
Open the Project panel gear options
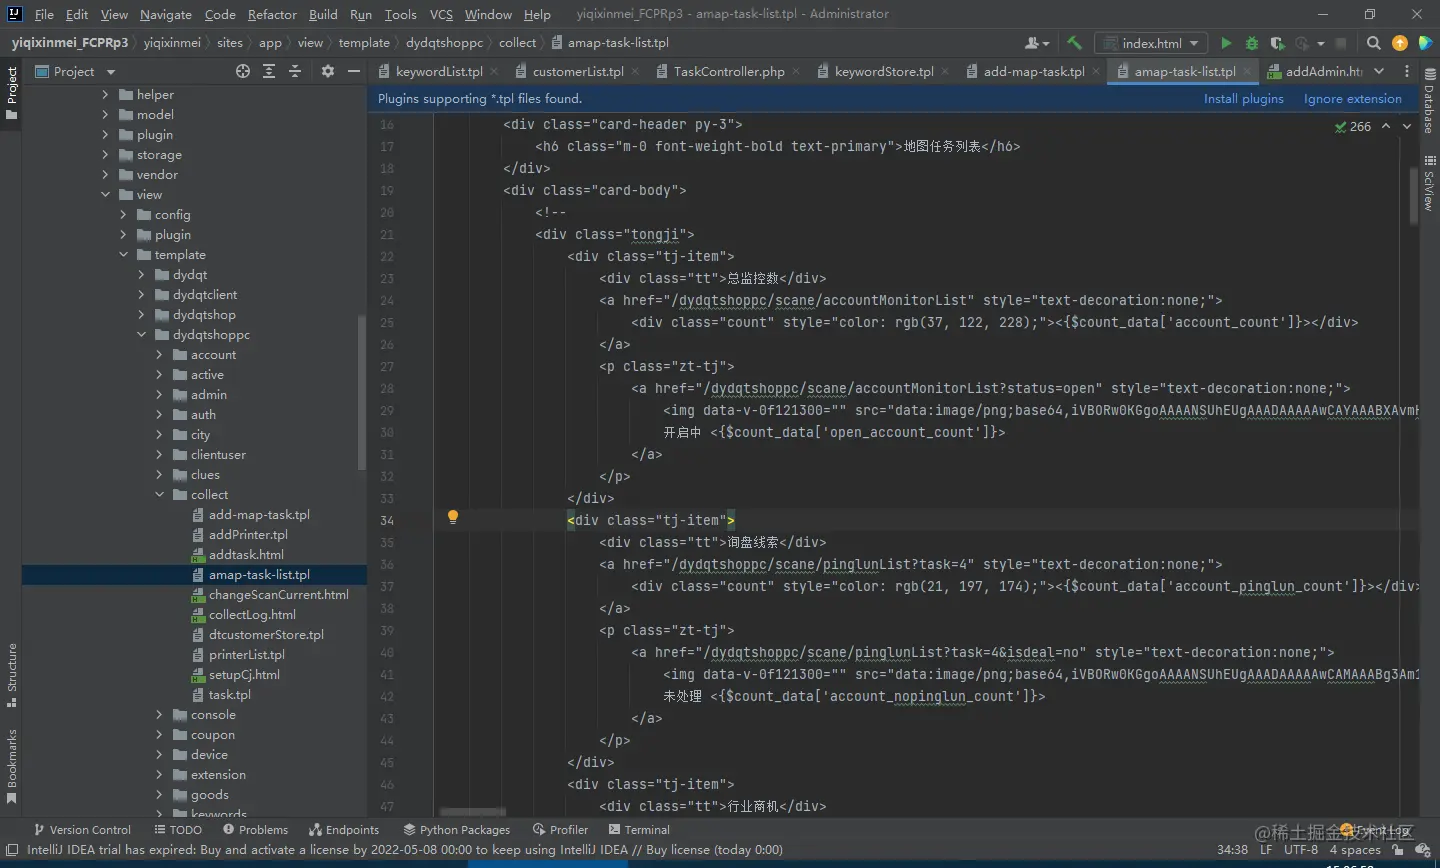[328, 71]
